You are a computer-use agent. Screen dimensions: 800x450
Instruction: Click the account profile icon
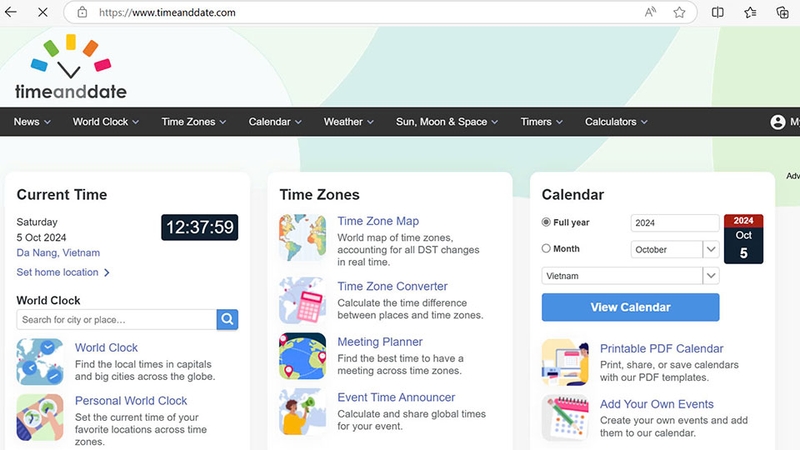[x=778, y=122]
